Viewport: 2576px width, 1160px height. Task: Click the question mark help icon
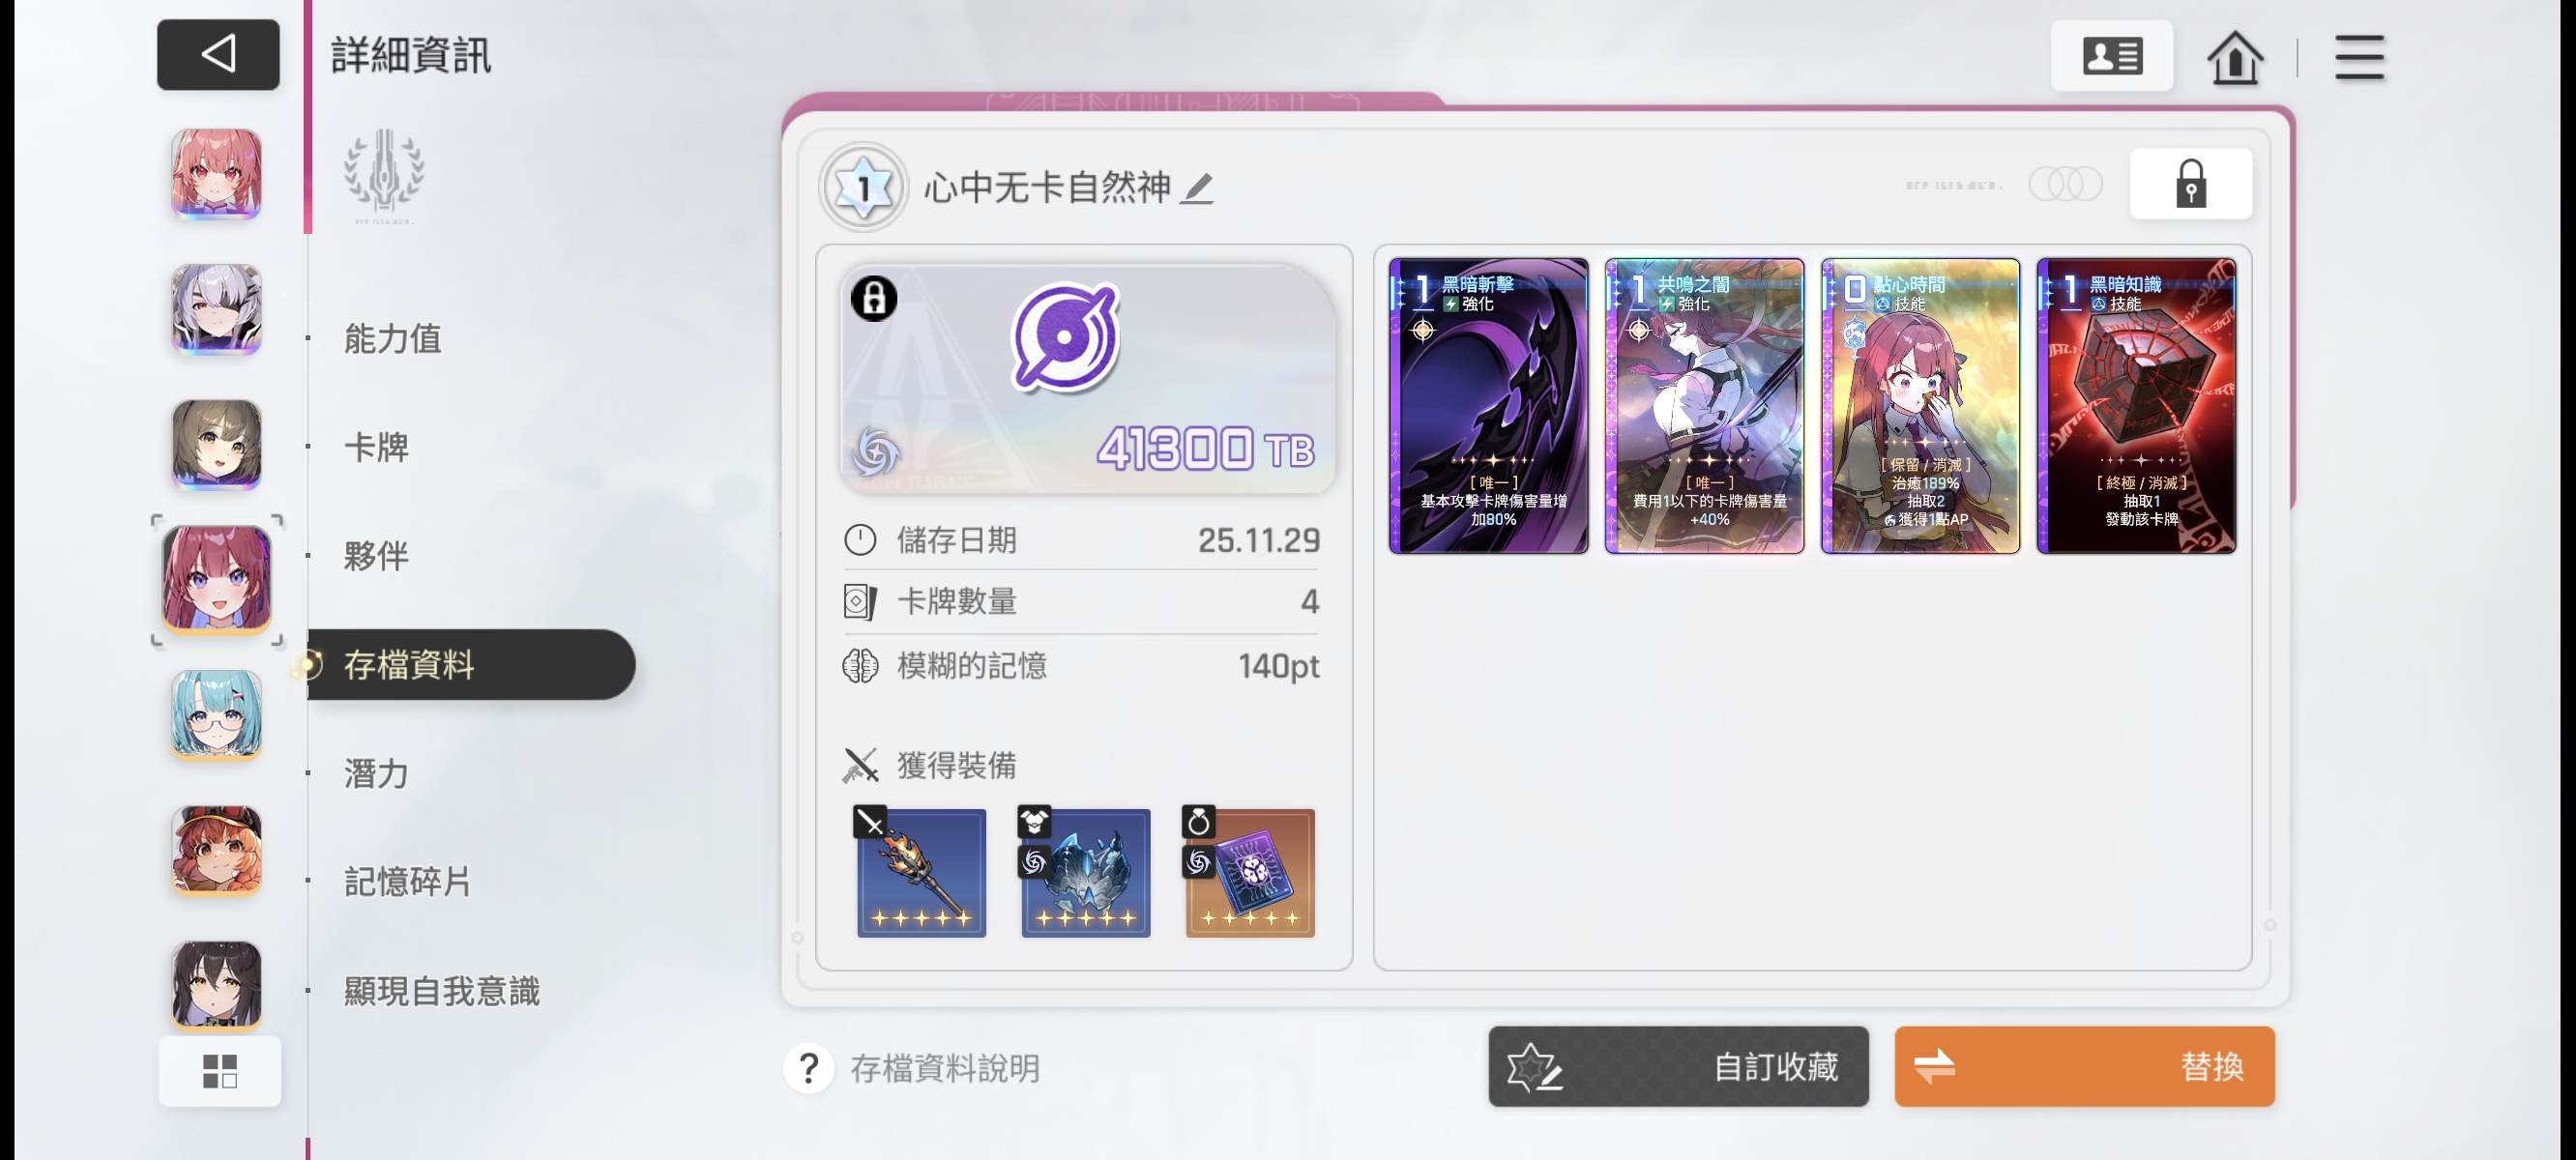[x=808, y=1068]
